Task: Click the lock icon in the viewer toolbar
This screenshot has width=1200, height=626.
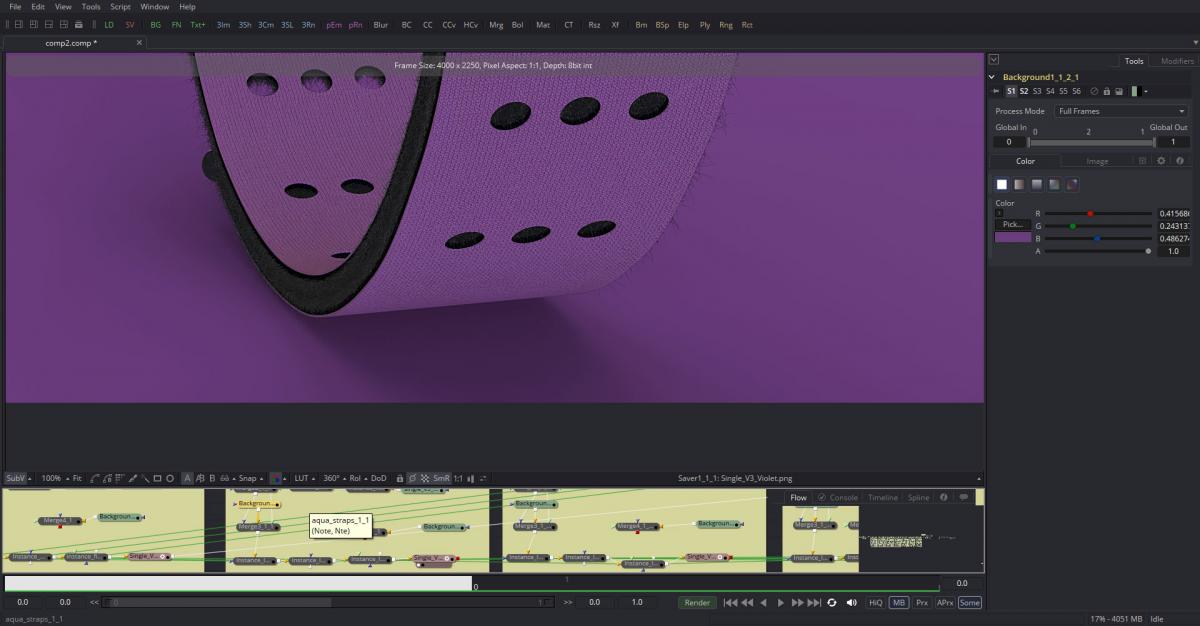Action: click(x=400, y=479)
